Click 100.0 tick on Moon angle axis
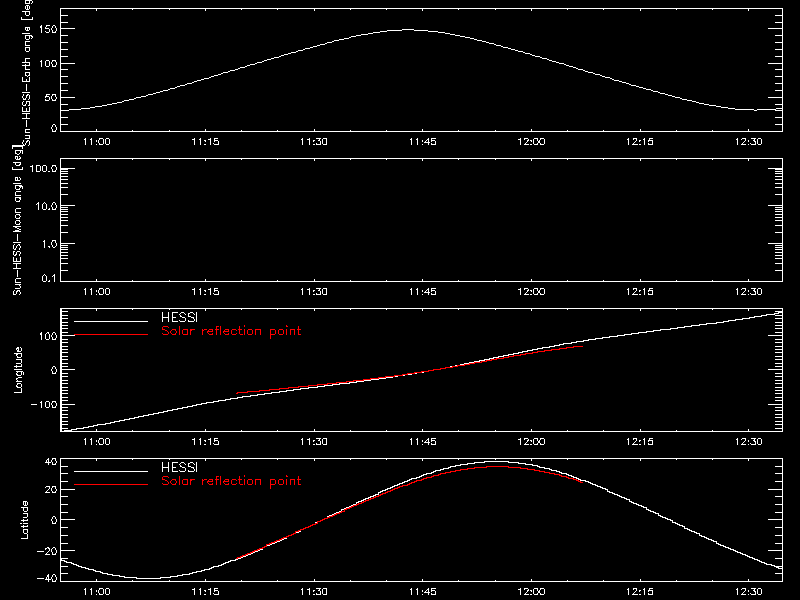 (x=43, y=168)
